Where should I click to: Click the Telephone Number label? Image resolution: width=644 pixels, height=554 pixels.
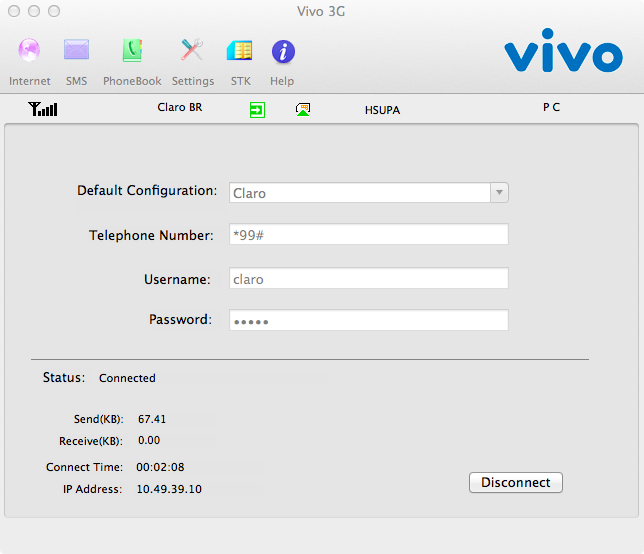click(x=151, y=235)
